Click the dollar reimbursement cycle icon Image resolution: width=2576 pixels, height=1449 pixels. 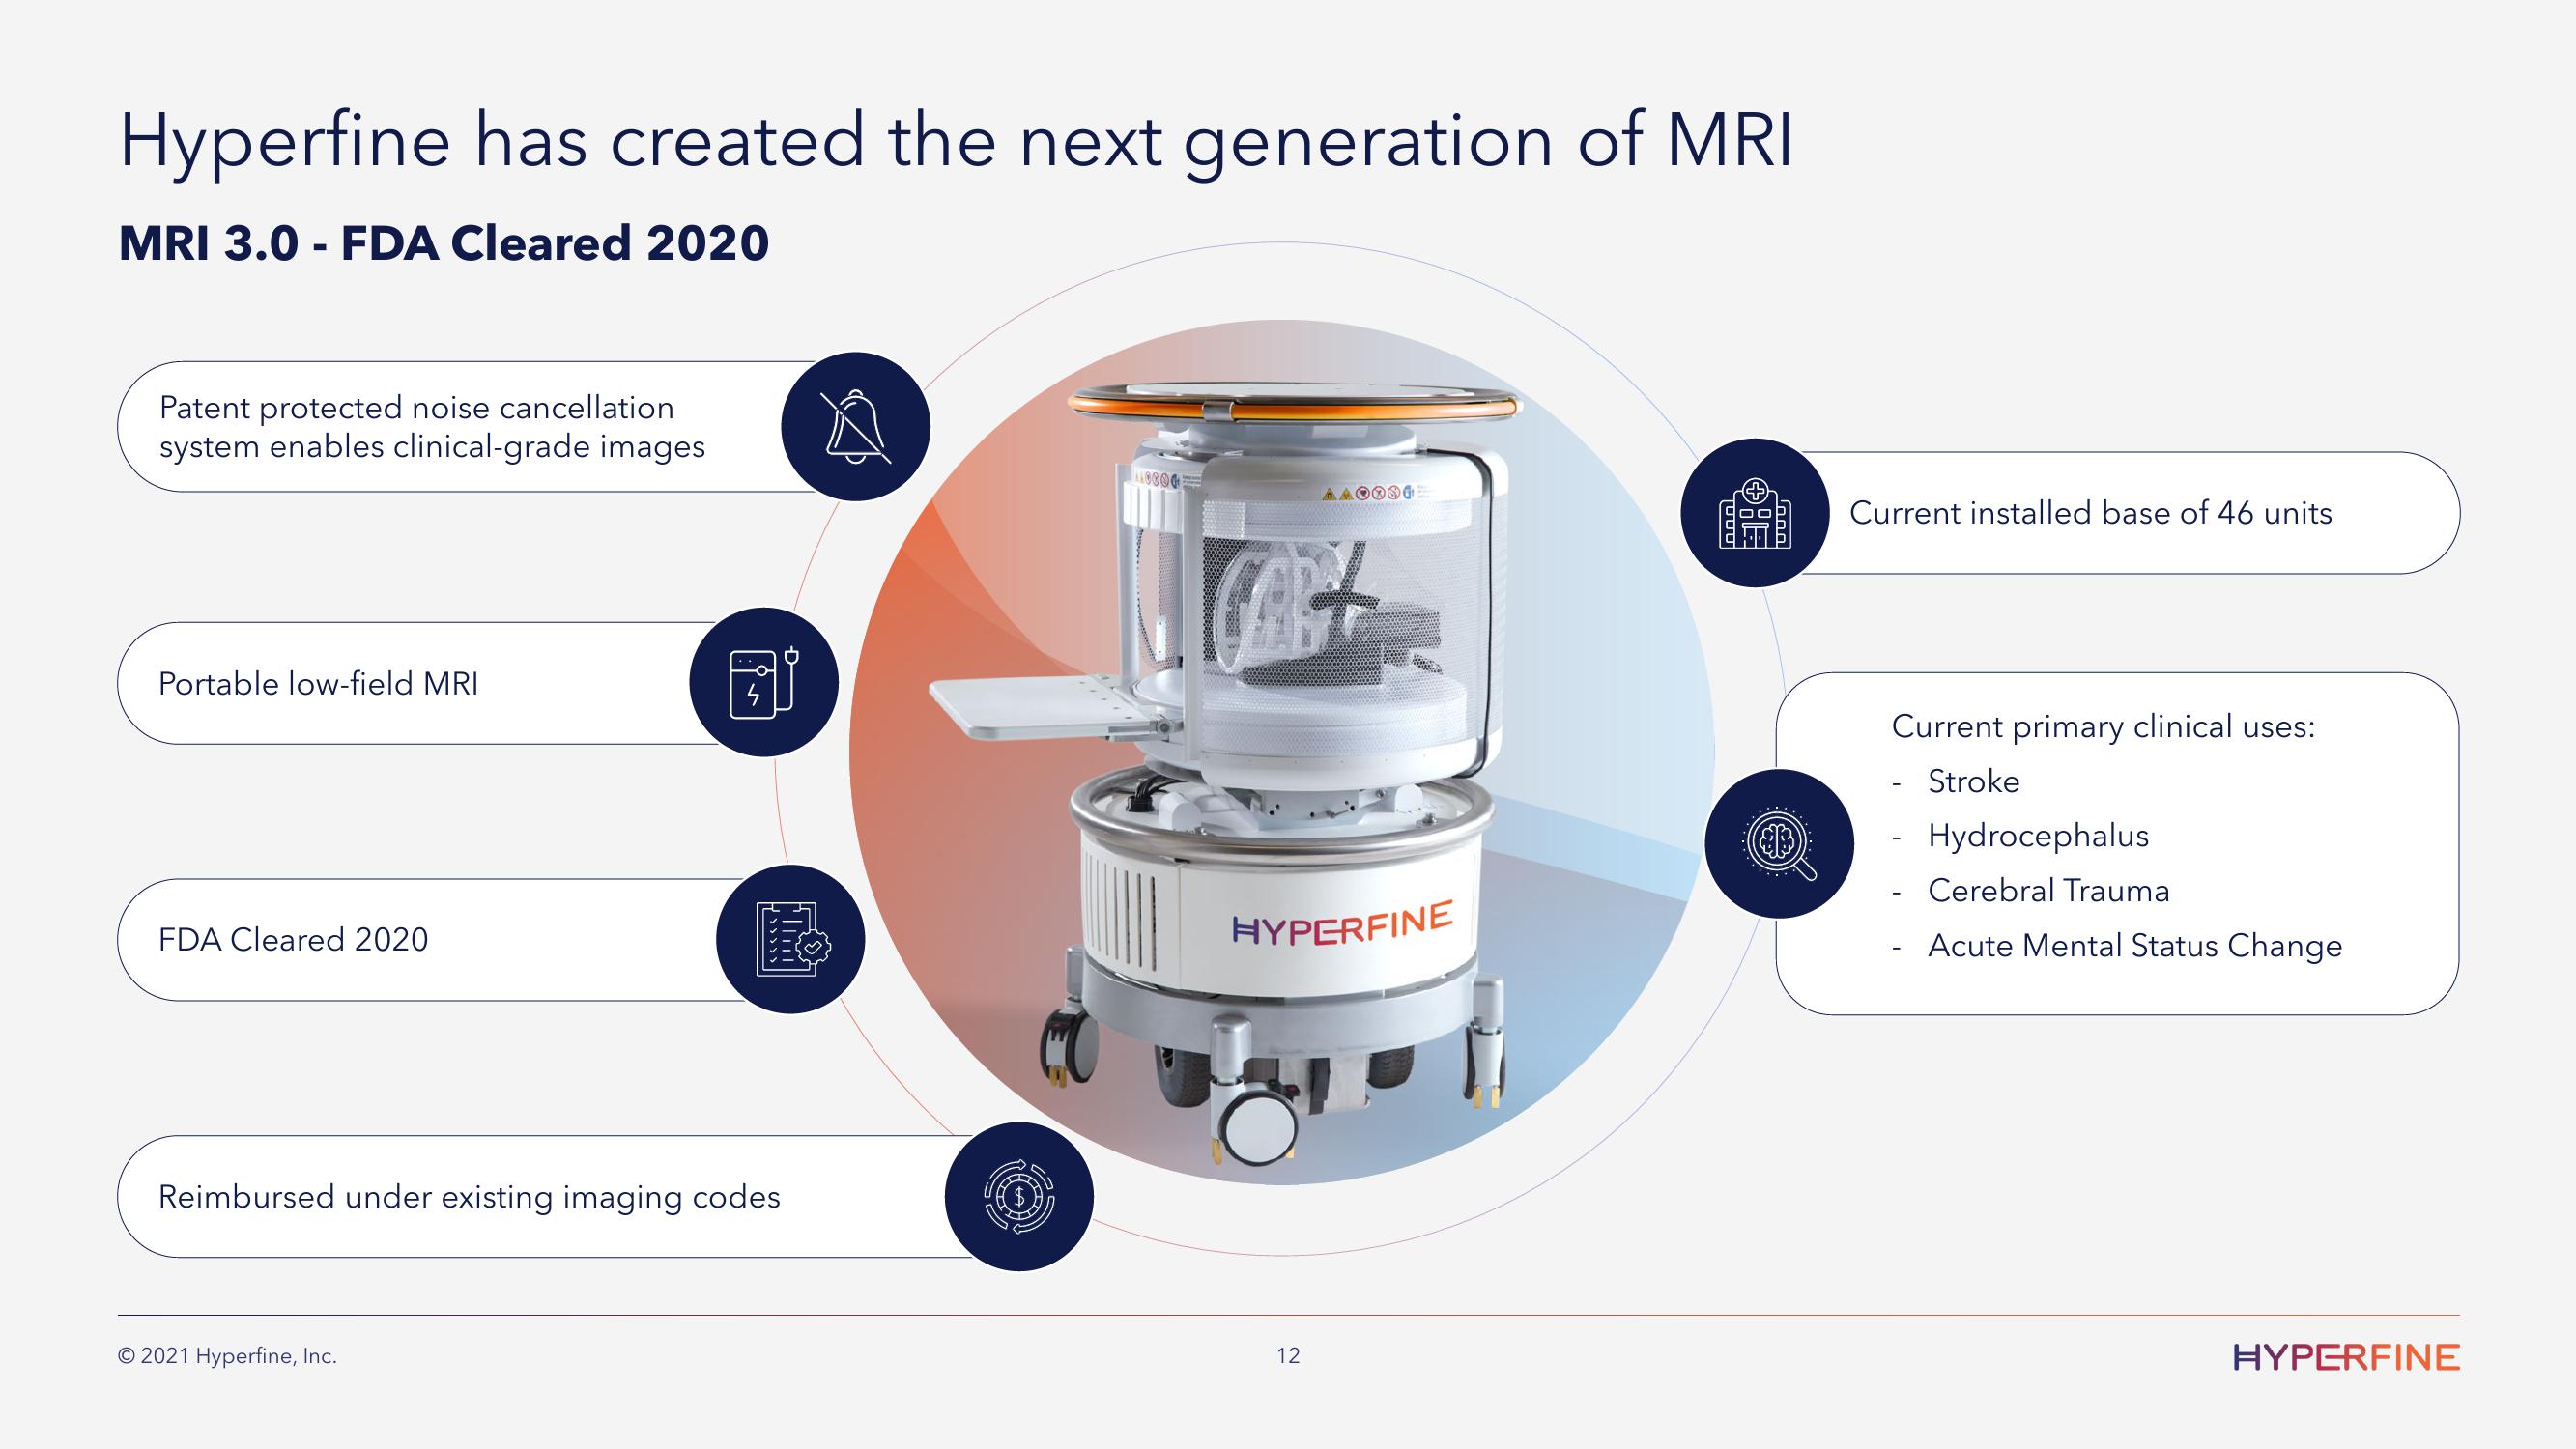[1019, 1196]
